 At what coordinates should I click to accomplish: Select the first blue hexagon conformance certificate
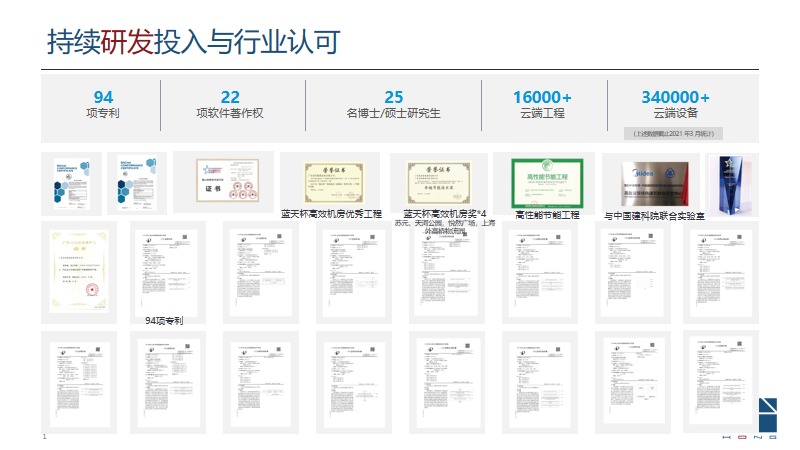[77, 183]
